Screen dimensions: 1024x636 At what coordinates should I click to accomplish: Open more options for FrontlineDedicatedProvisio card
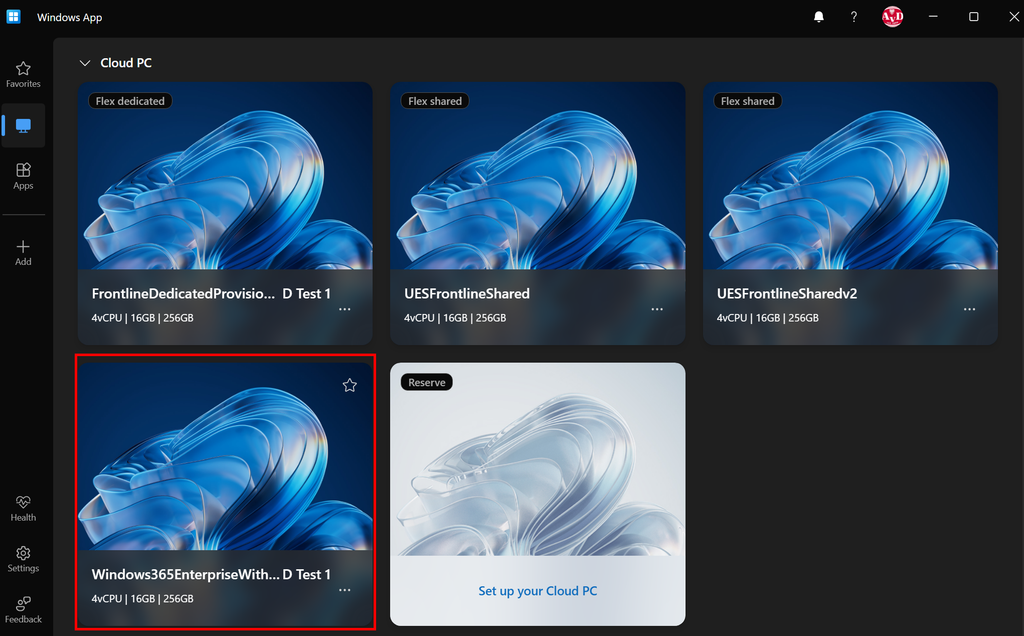[x=344, y=309]
